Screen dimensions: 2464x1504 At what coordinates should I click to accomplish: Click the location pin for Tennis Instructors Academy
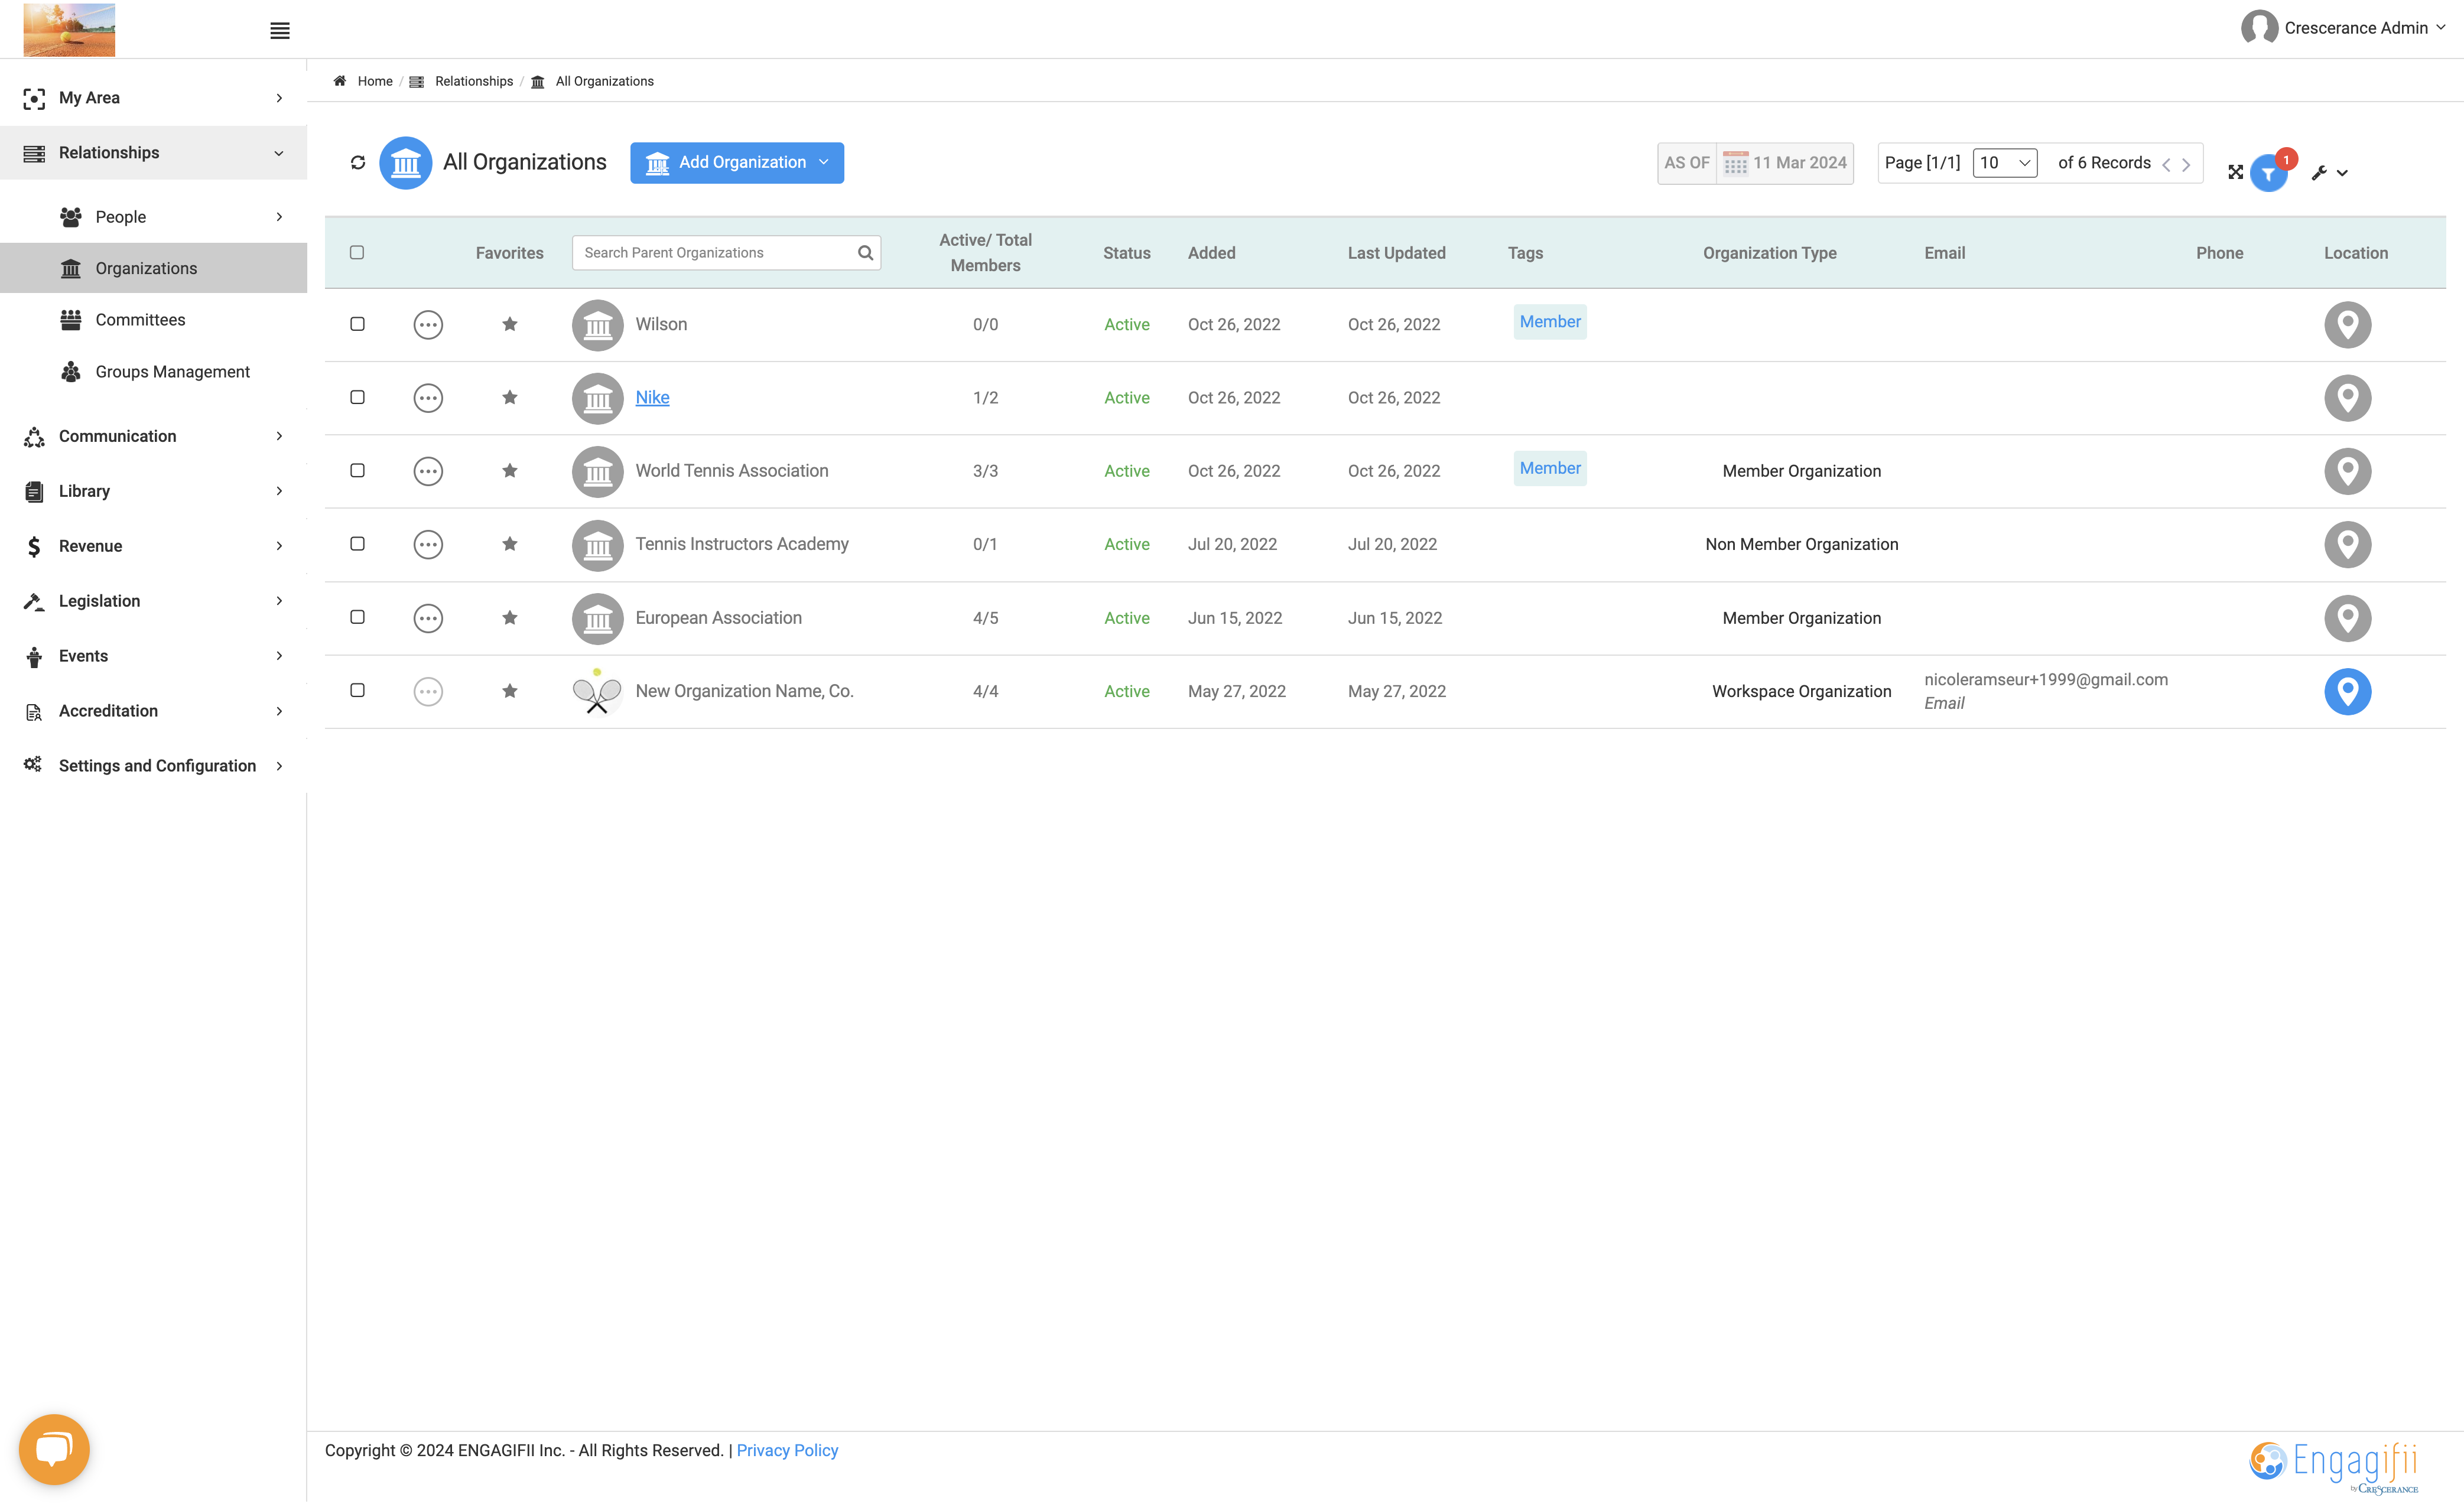click(x=2347, y=545)
